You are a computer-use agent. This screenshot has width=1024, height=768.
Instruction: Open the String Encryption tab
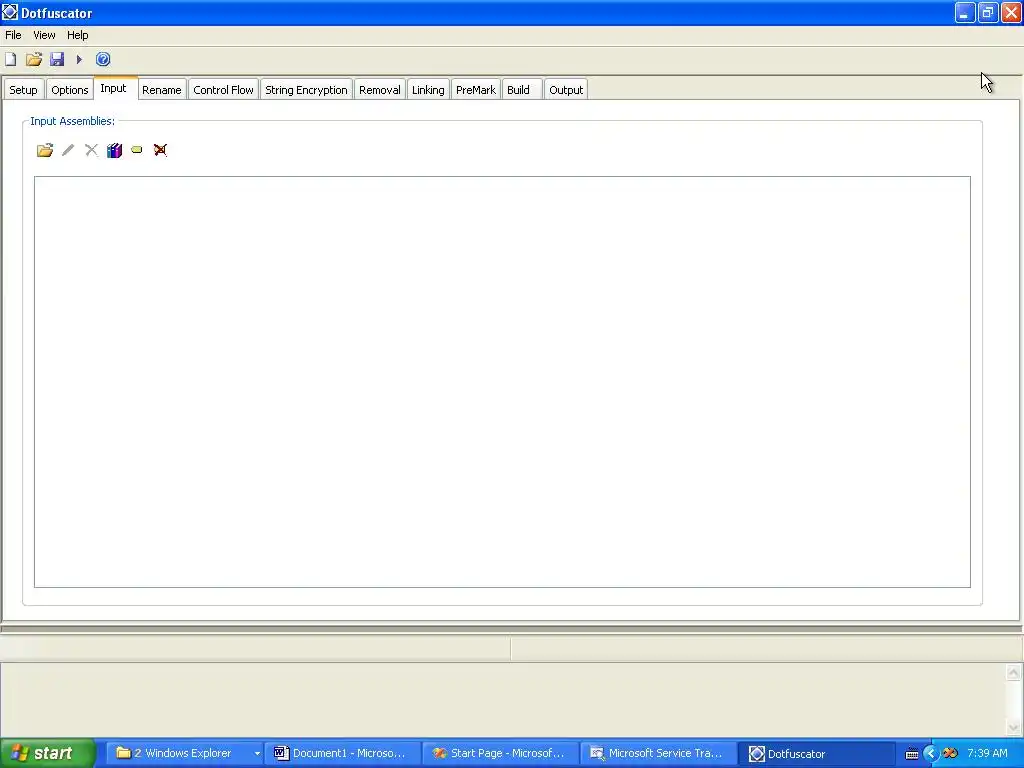tap(306, 90)
